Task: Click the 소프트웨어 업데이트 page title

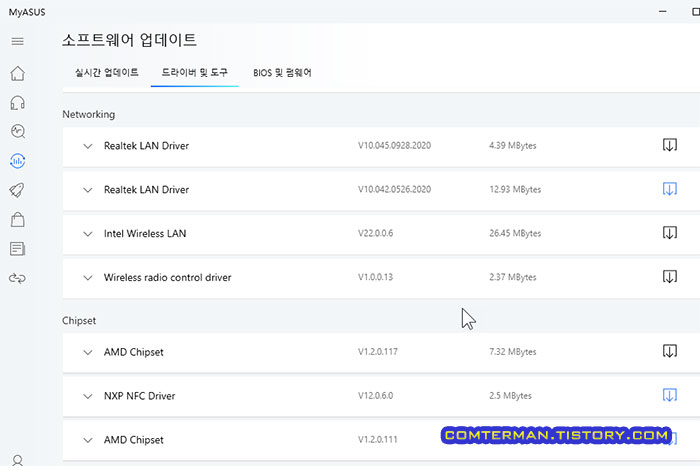Action: tap(129, 40)
